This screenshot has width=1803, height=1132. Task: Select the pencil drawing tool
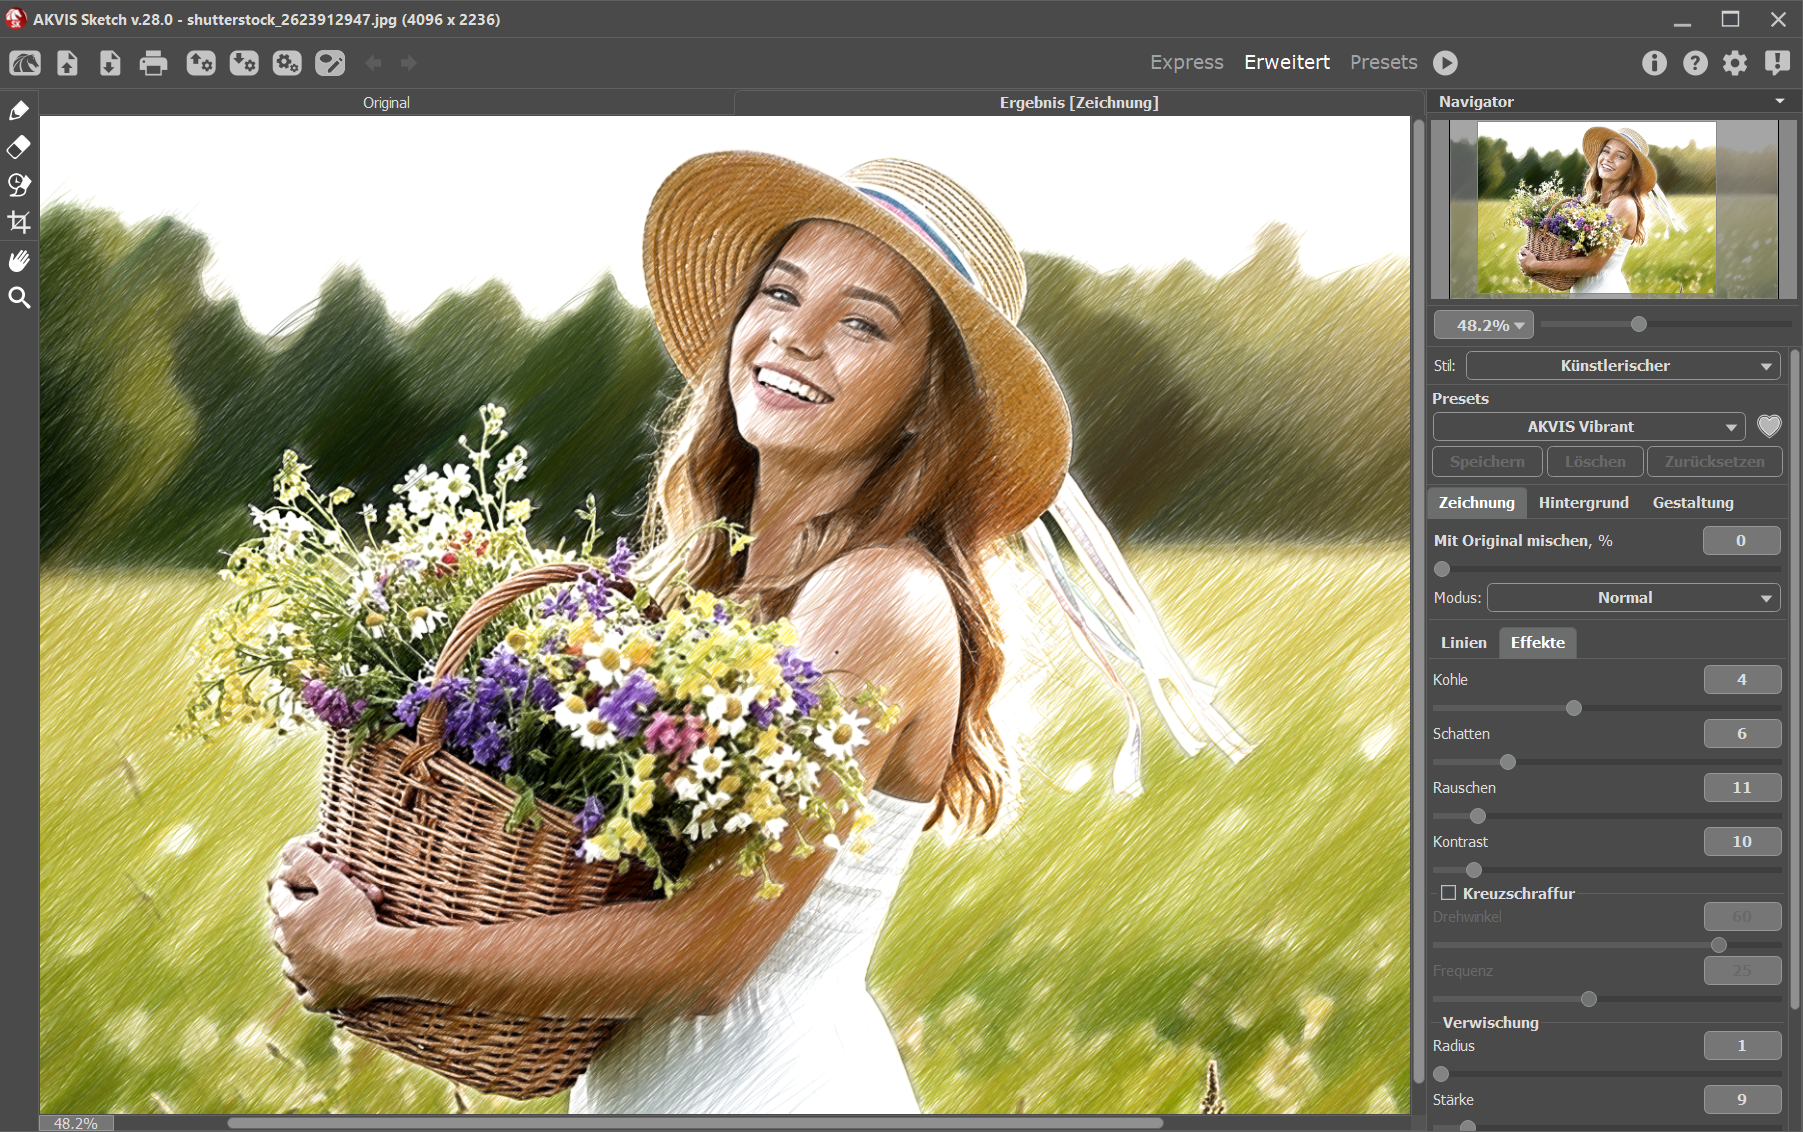pos(19,110)
